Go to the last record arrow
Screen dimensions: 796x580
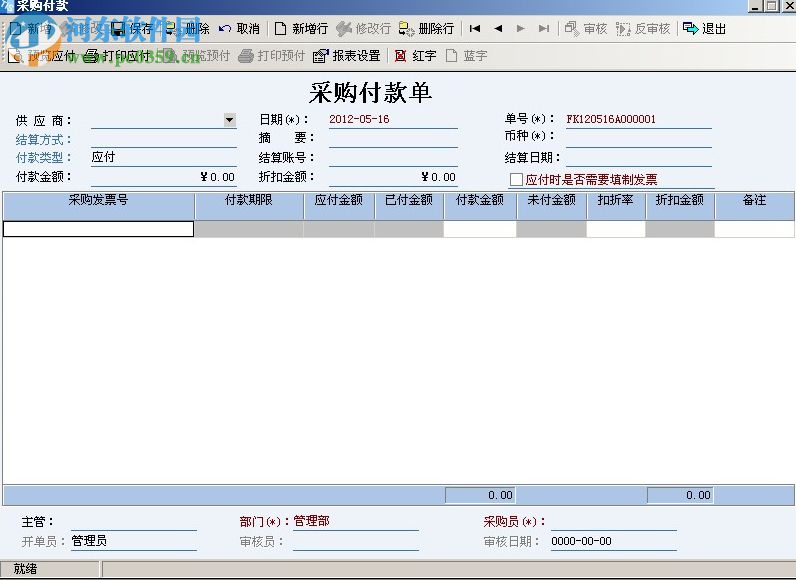(x=544, y=28)
